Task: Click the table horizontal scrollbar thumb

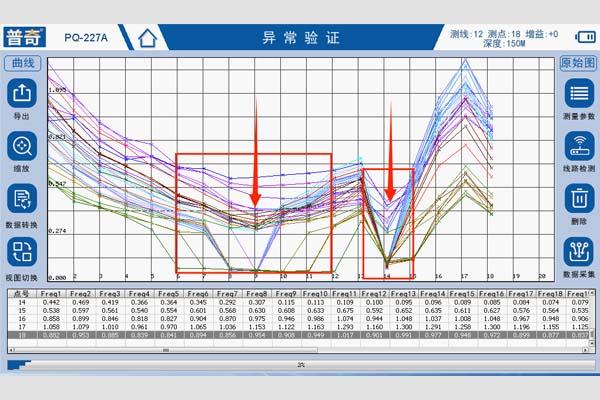Action: coord(166,350)
